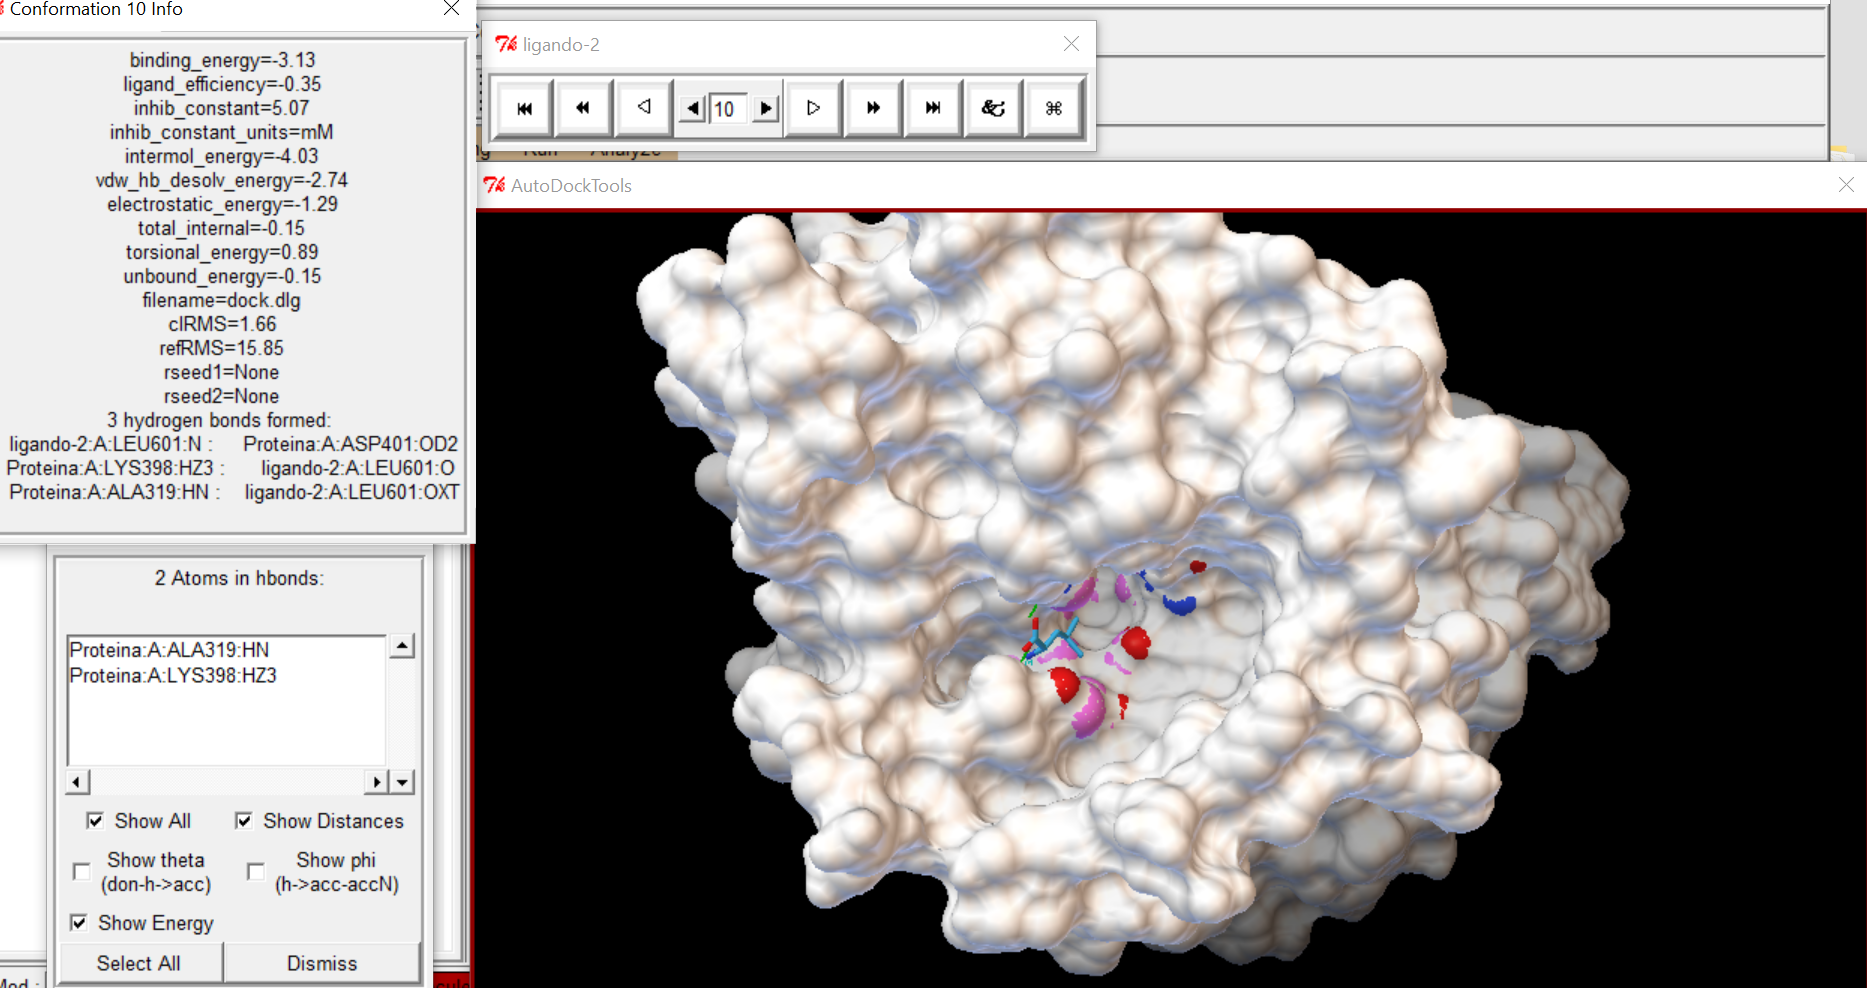Enable Show phi (h->acc-accN) checkbox

256,871
